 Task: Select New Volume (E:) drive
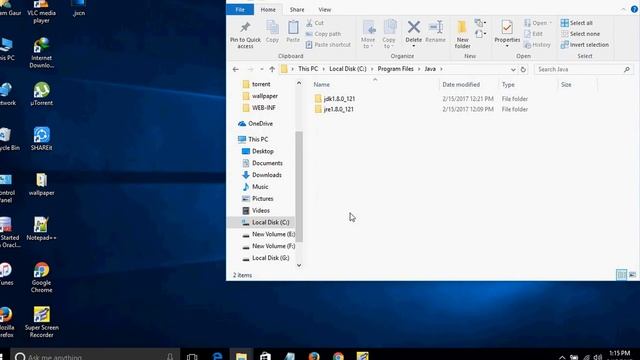click(273, 234)
